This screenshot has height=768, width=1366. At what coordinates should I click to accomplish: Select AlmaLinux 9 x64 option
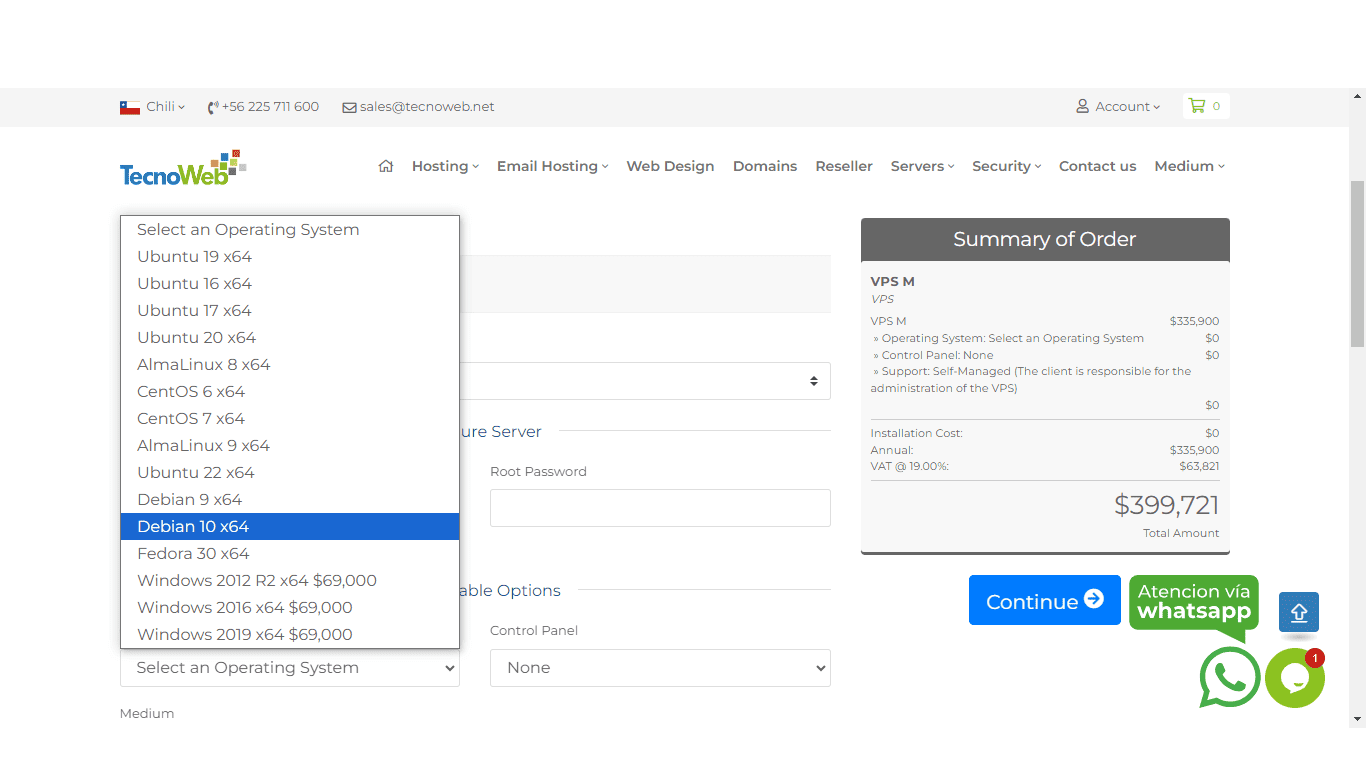point(290,446)
